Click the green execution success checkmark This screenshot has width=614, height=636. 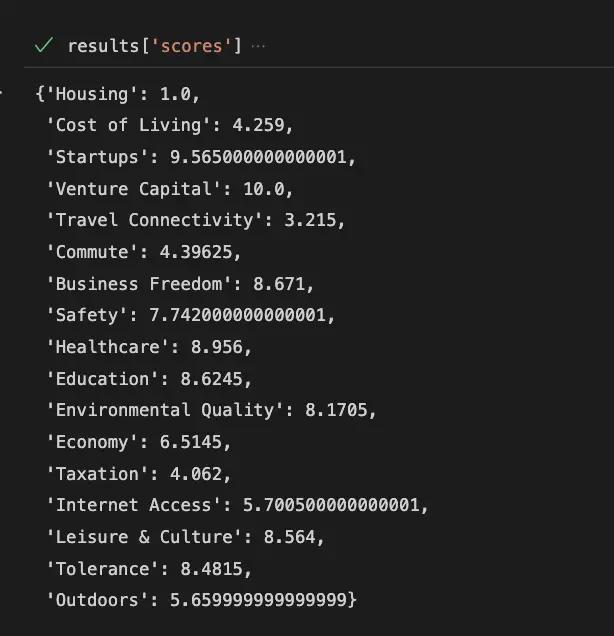tap(43, 46)
